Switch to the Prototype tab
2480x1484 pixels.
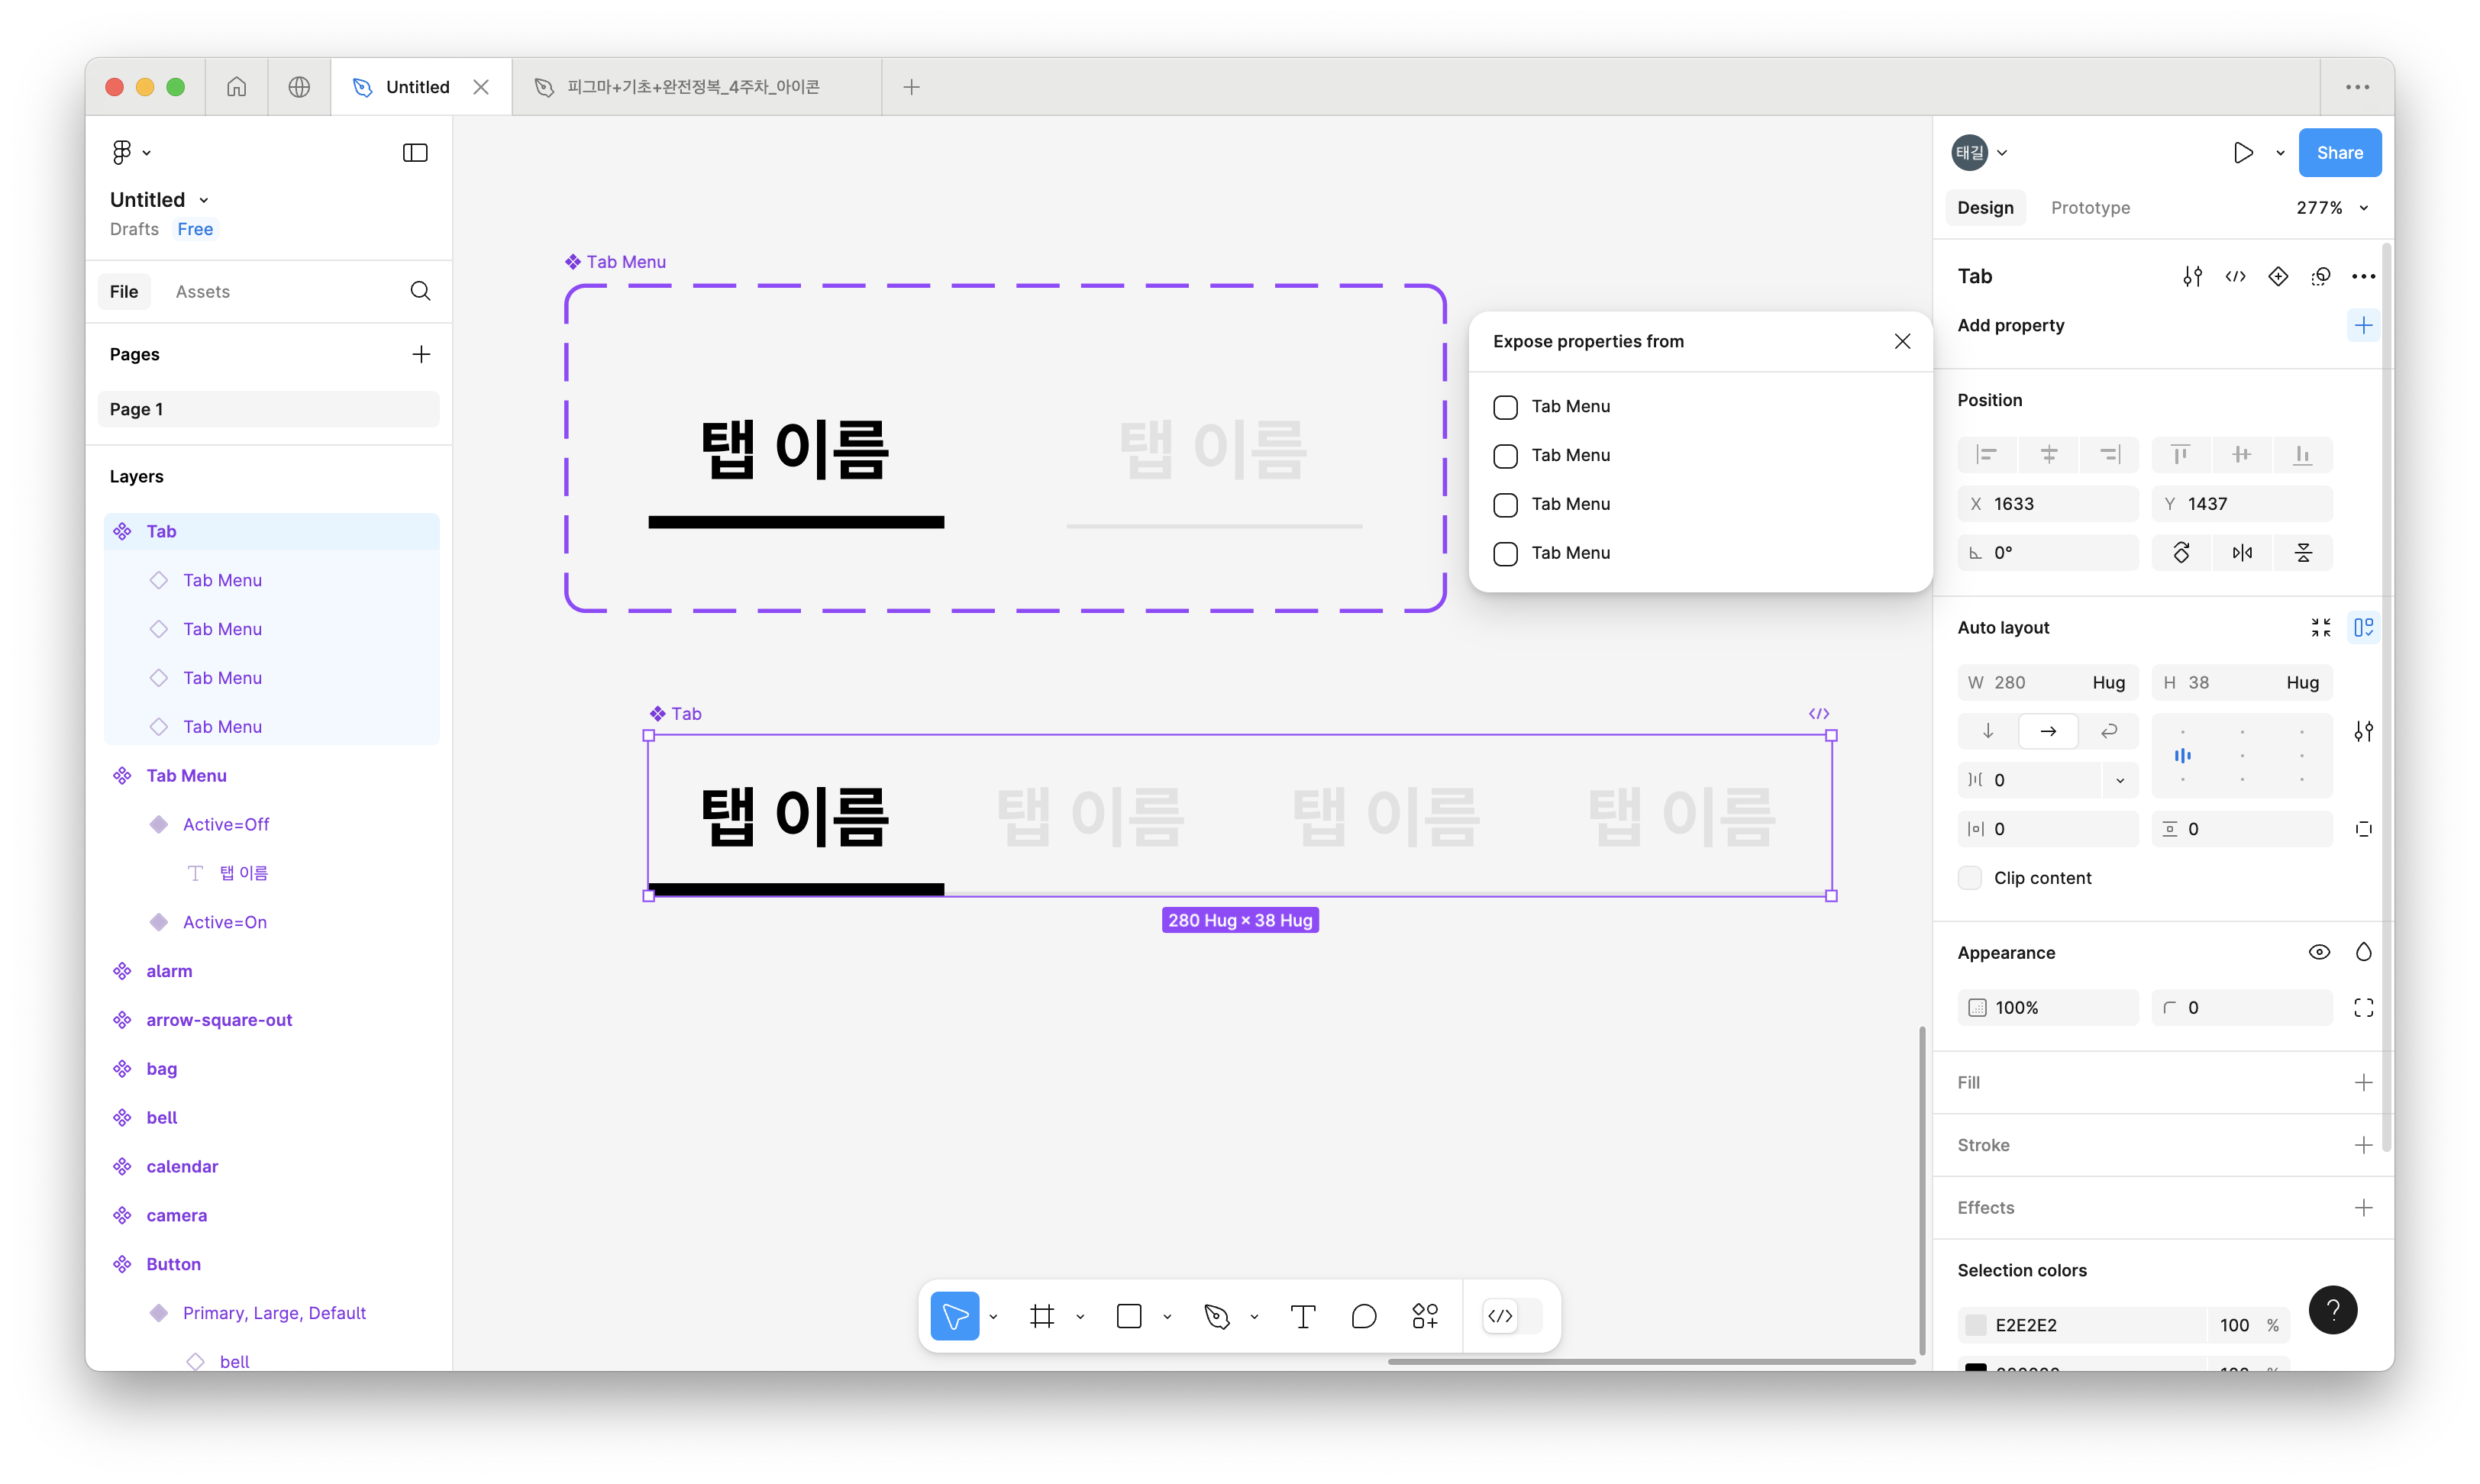coord(2090,208)
